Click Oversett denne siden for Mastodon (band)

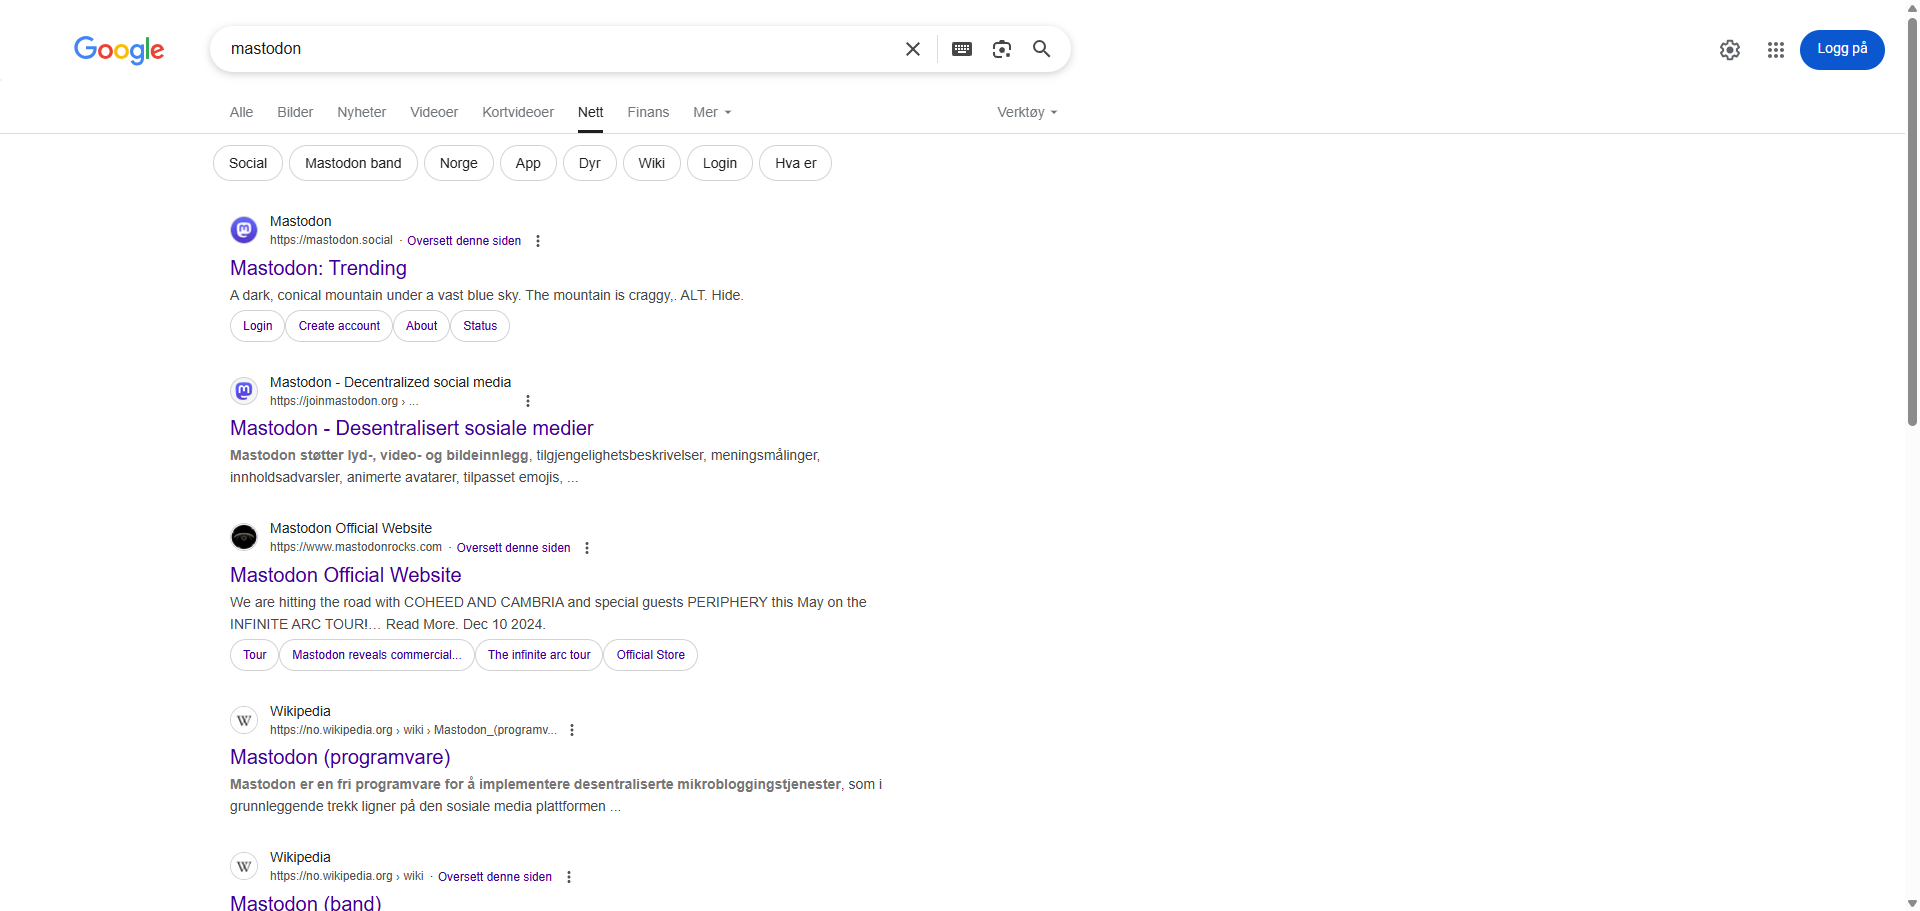[x=495, y=877]
